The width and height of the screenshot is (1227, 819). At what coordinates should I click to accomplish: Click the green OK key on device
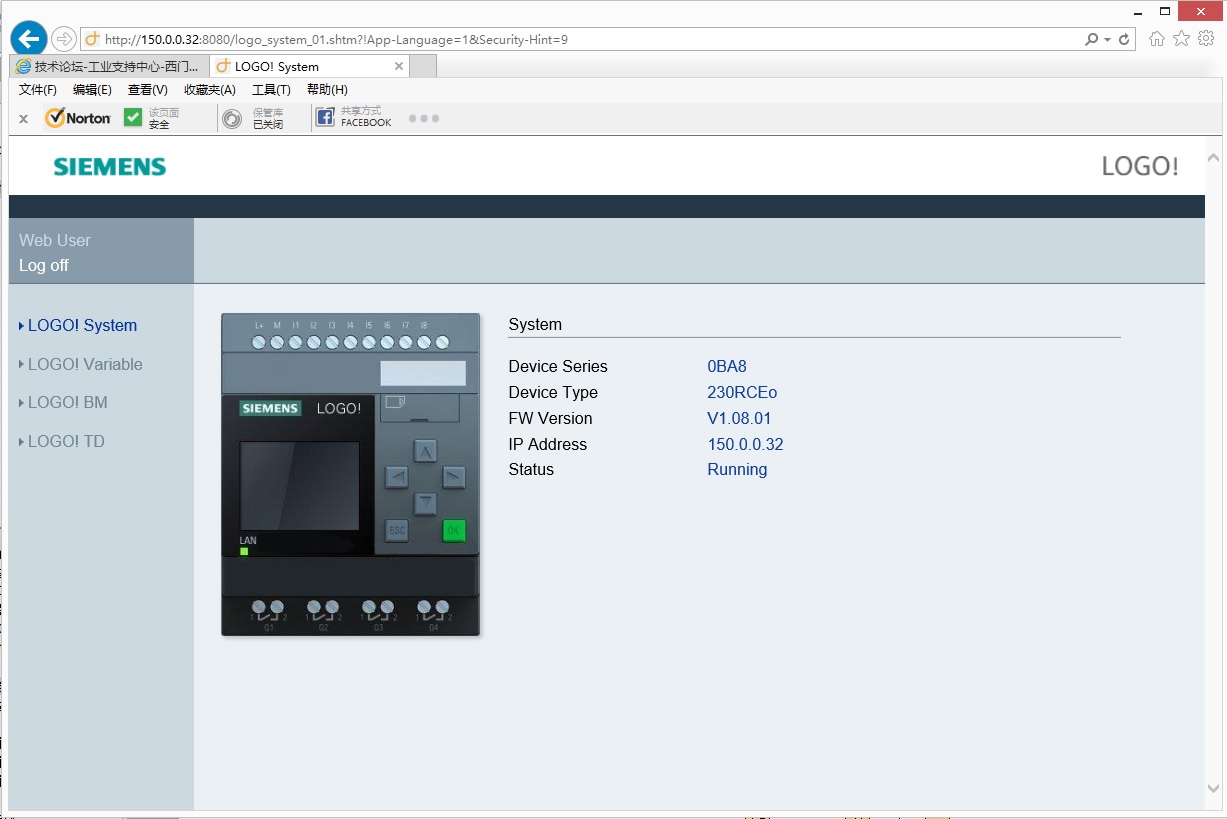pyautogui.click(x=454, y=531)
